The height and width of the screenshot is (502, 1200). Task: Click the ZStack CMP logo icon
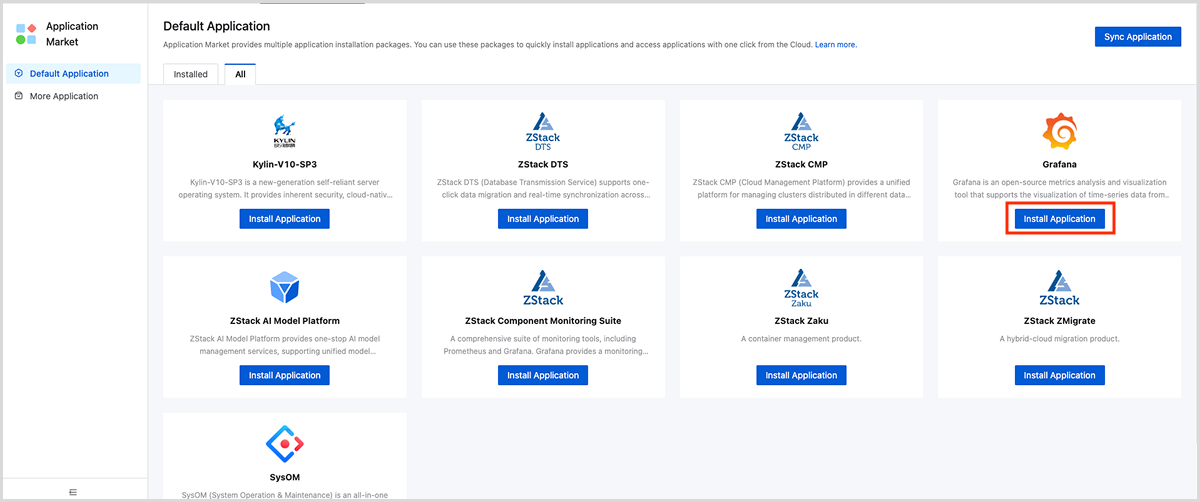click(801, 131)
